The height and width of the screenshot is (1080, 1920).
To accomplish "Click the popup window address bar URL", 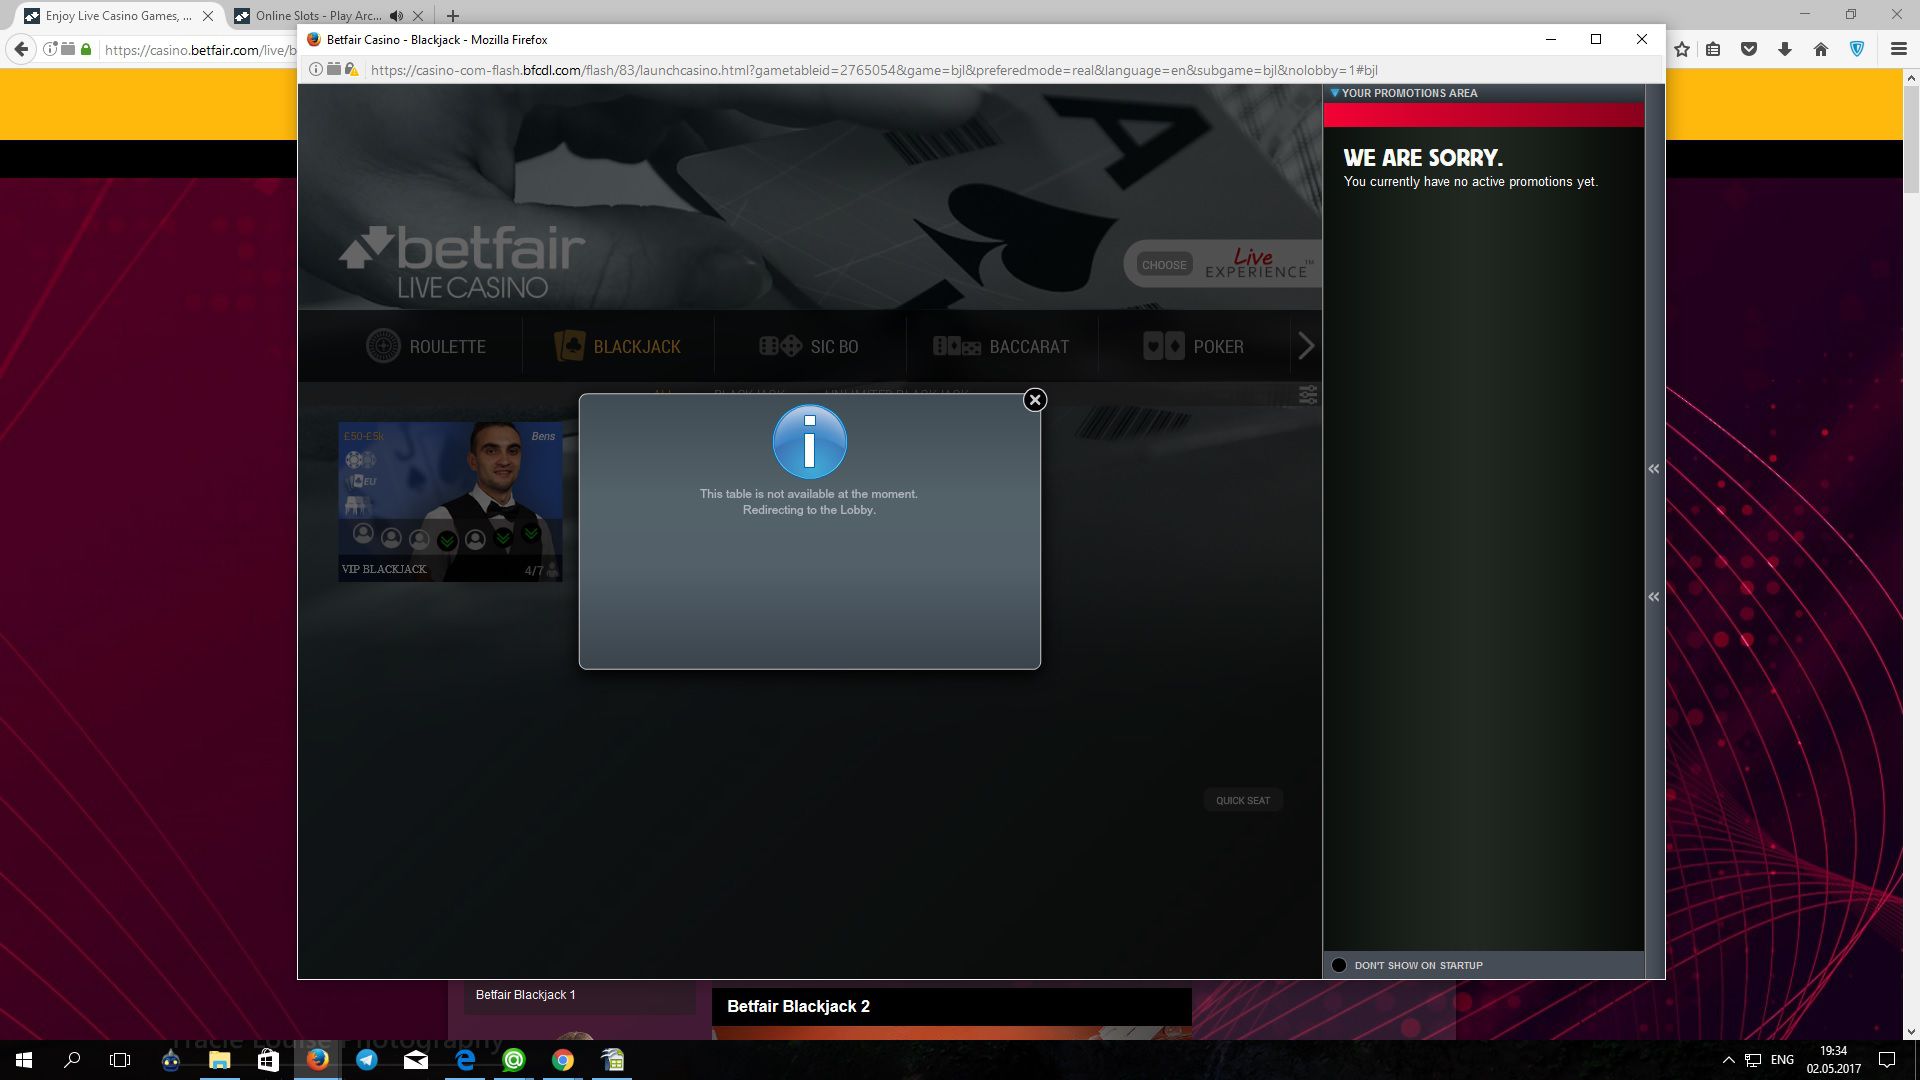I will [874, 70].
